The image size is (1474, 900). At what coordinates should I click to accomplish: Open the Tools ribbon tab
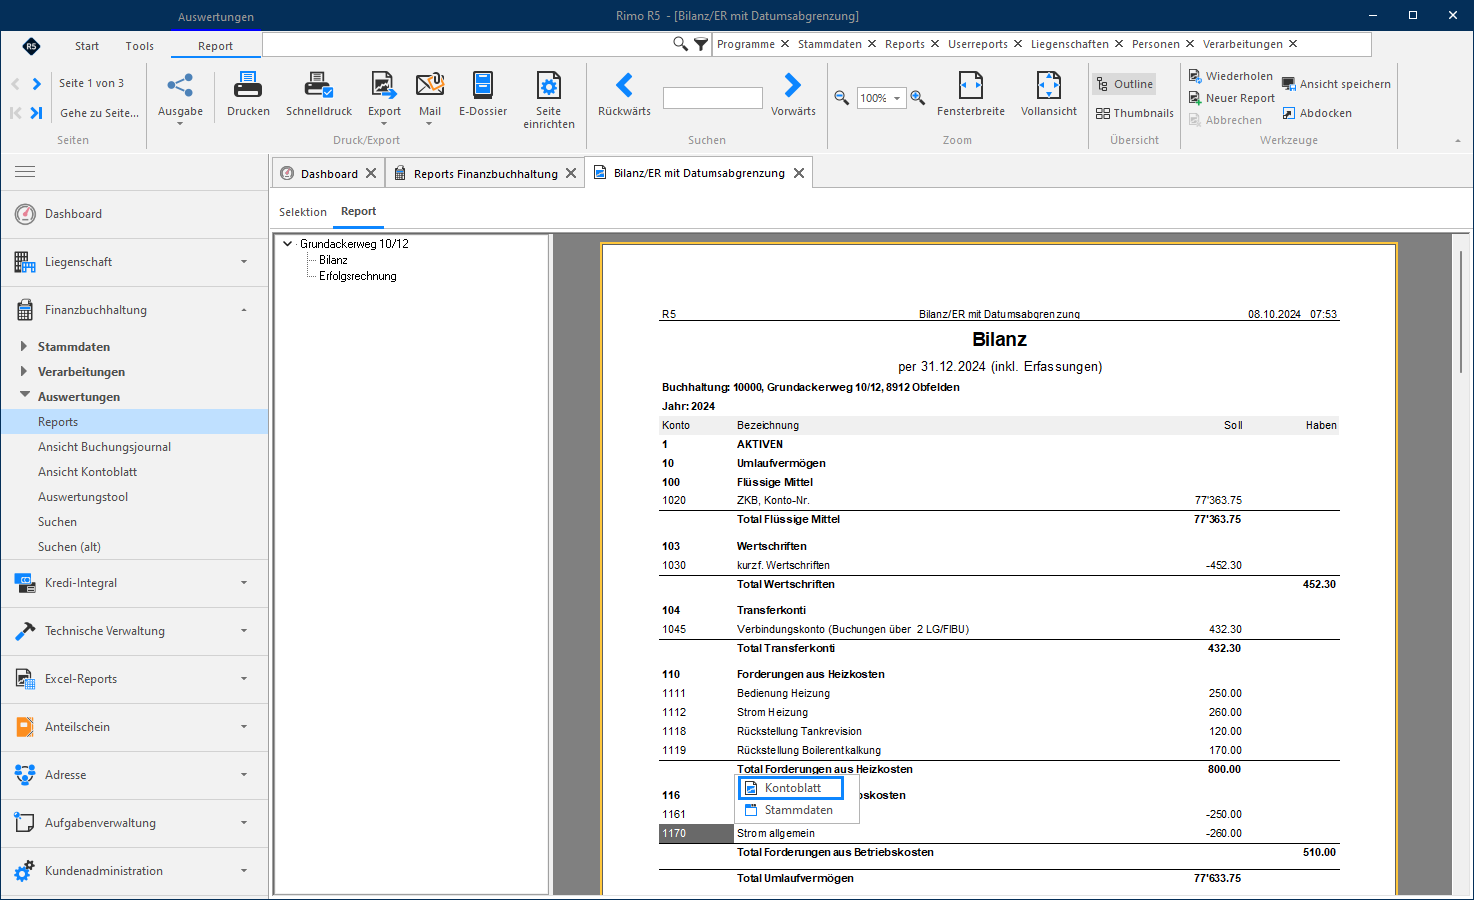tap(140, 46)
